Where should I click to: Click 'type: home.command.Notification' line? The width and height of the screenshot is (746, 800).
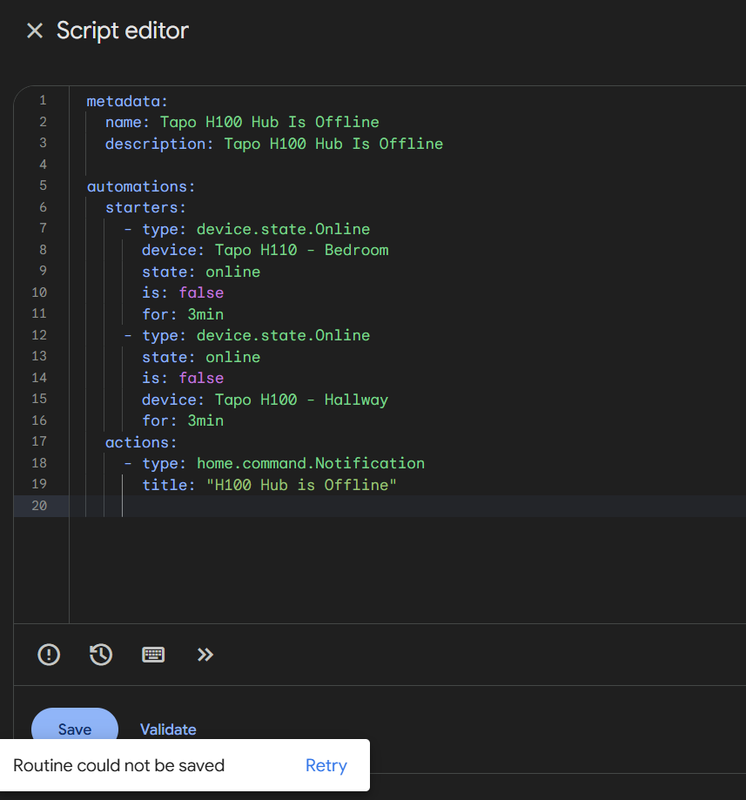click(284, 463)
